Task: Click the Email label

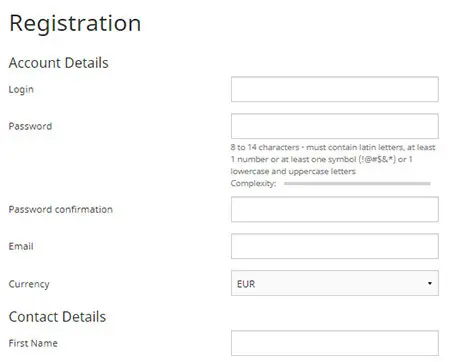Action: tap(21, 246)
